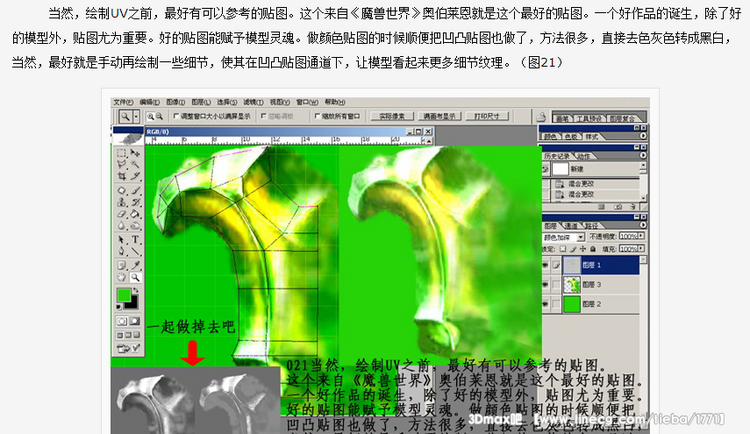Select the Eraser tool
Image resolution: width=750 pixels, height=434 pixels.
coord(121,214)
